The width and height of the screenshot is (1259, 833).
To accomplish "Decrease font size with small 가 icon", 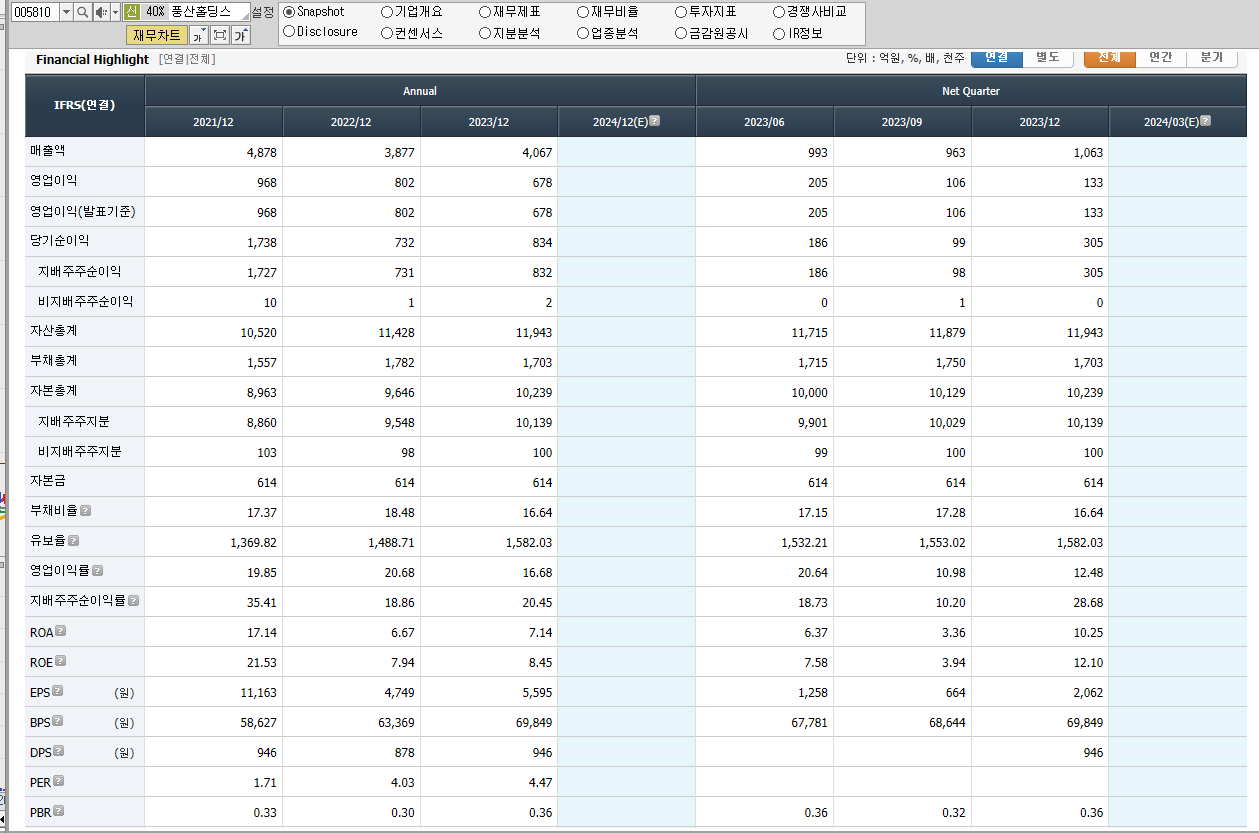I will [x=198, y=36].
